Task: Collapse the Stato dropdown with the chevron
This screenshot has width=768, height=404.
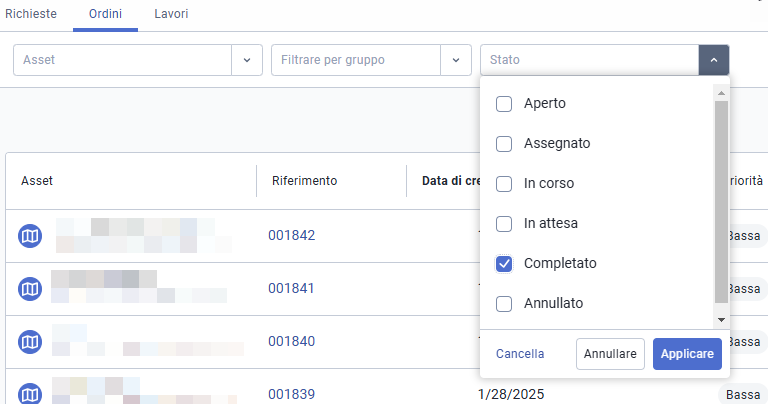Action: click(x=714, y=60)
